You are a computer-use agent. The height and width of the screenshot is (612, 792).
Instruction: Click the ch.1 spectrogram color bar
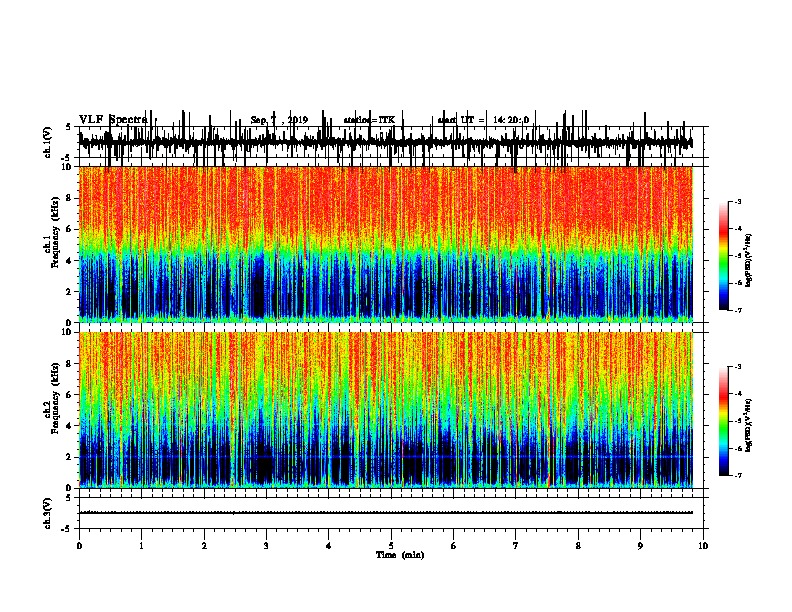tap(724, 256)
